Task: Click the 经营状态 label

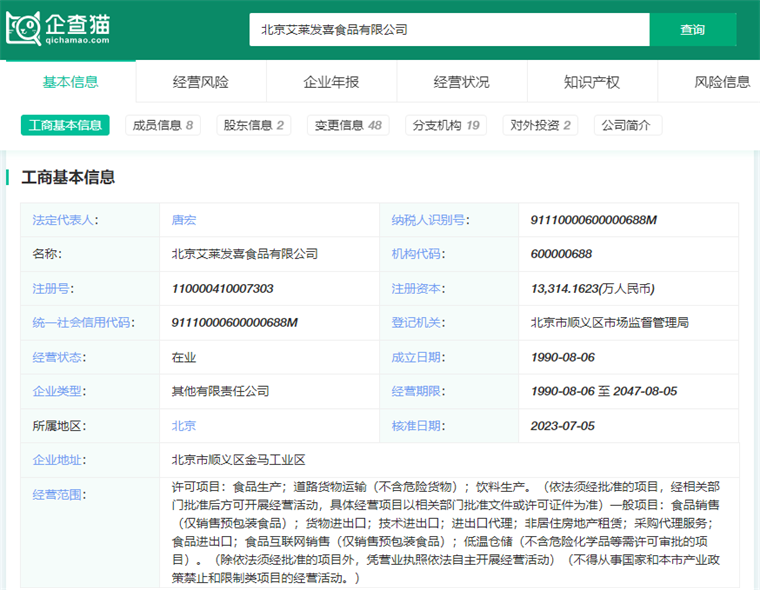Action: click(57, 357)
